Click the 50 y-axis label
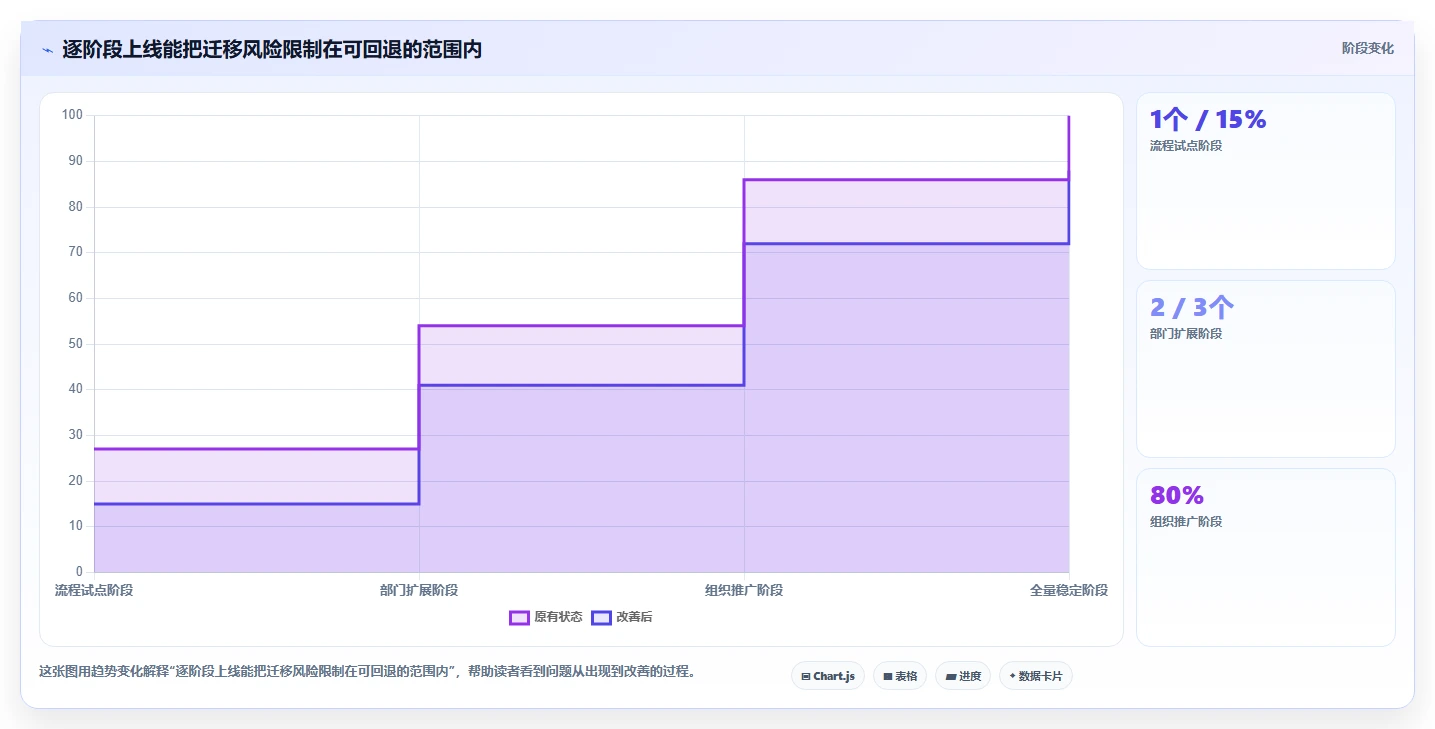This screenshot has height=729, width=1435. (75, 344)
